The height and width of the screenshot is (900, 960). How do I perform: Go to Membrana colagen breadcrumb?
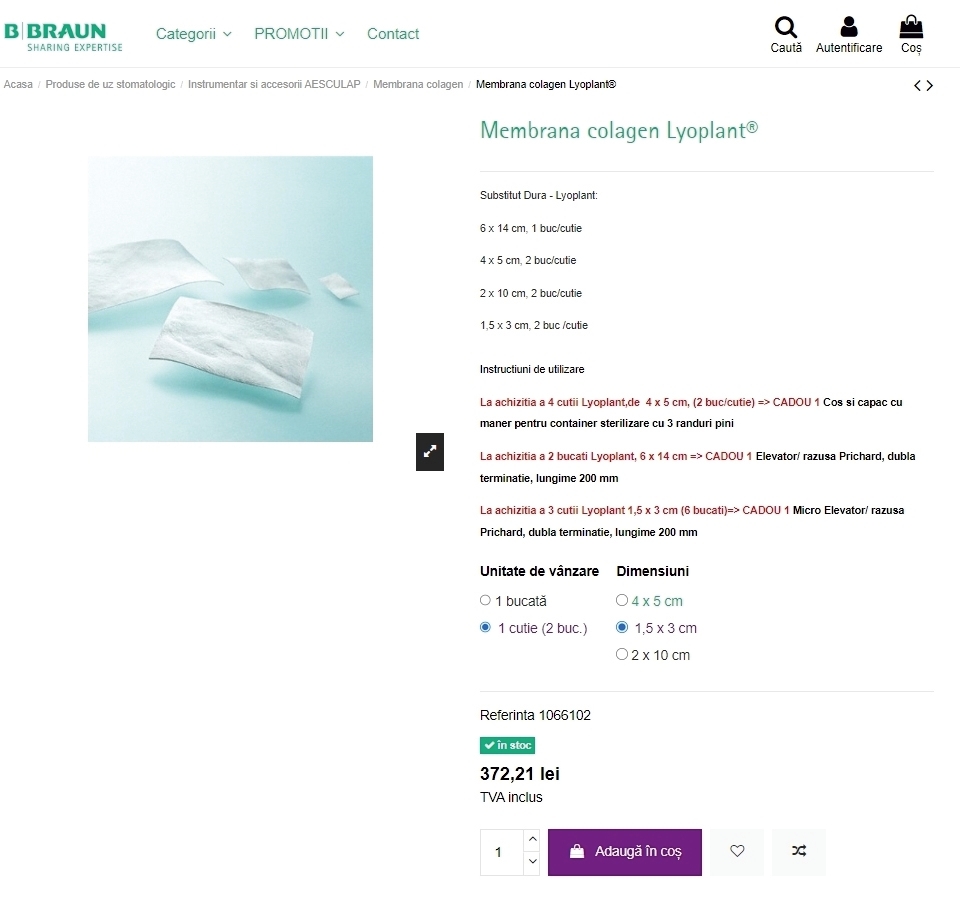(x=418, y=84)
